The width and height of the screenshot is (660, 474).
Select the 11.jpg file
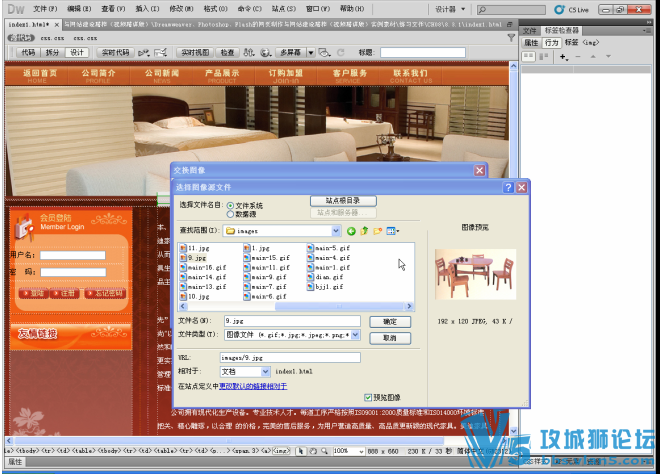194,248
